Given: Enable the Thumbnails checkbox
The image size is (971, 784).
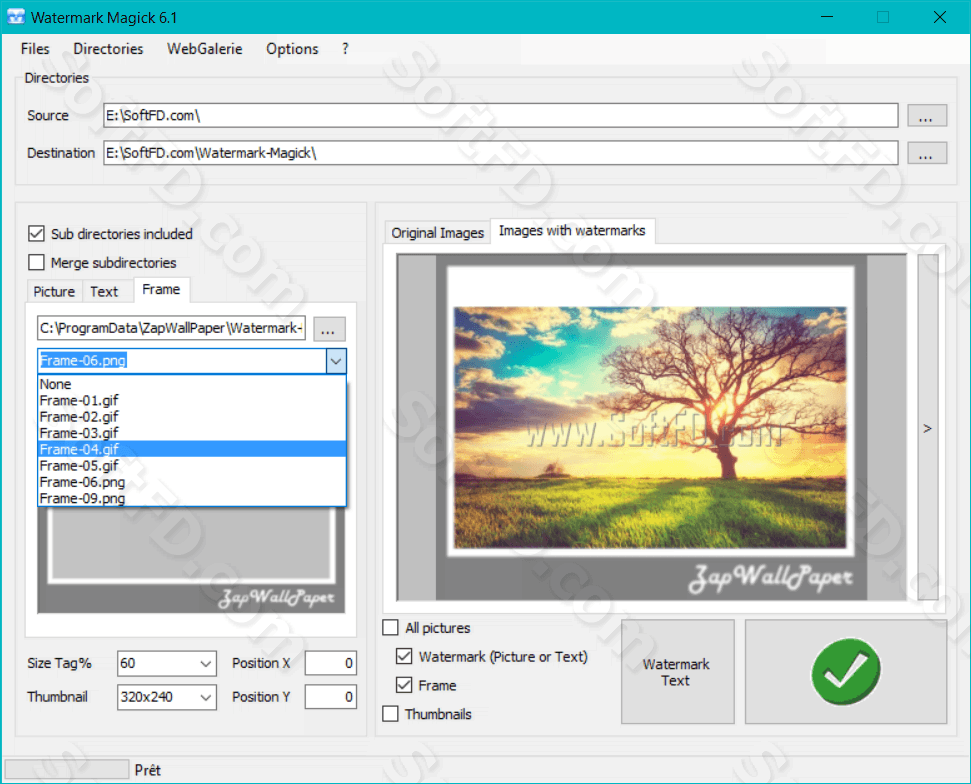Looking at the screenshot, I should click(391, 713).
